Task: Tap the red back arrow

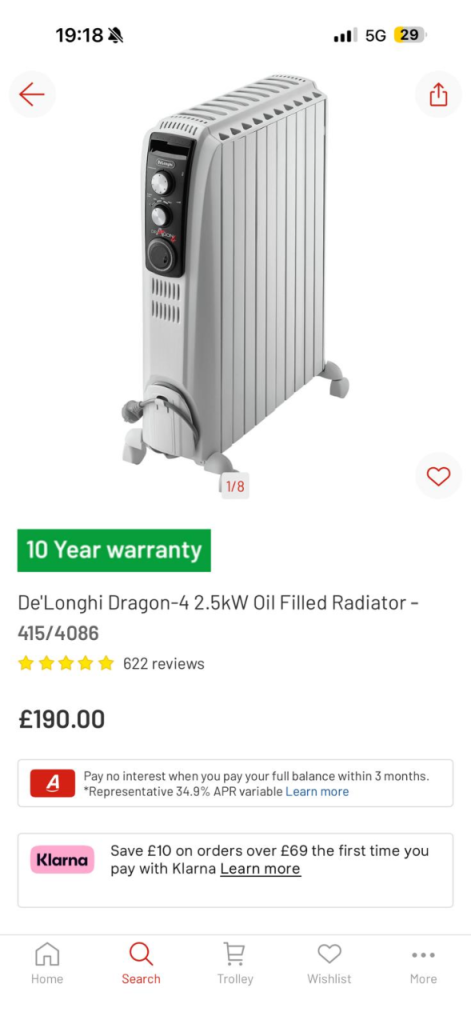Action: (x=32, y=95)
